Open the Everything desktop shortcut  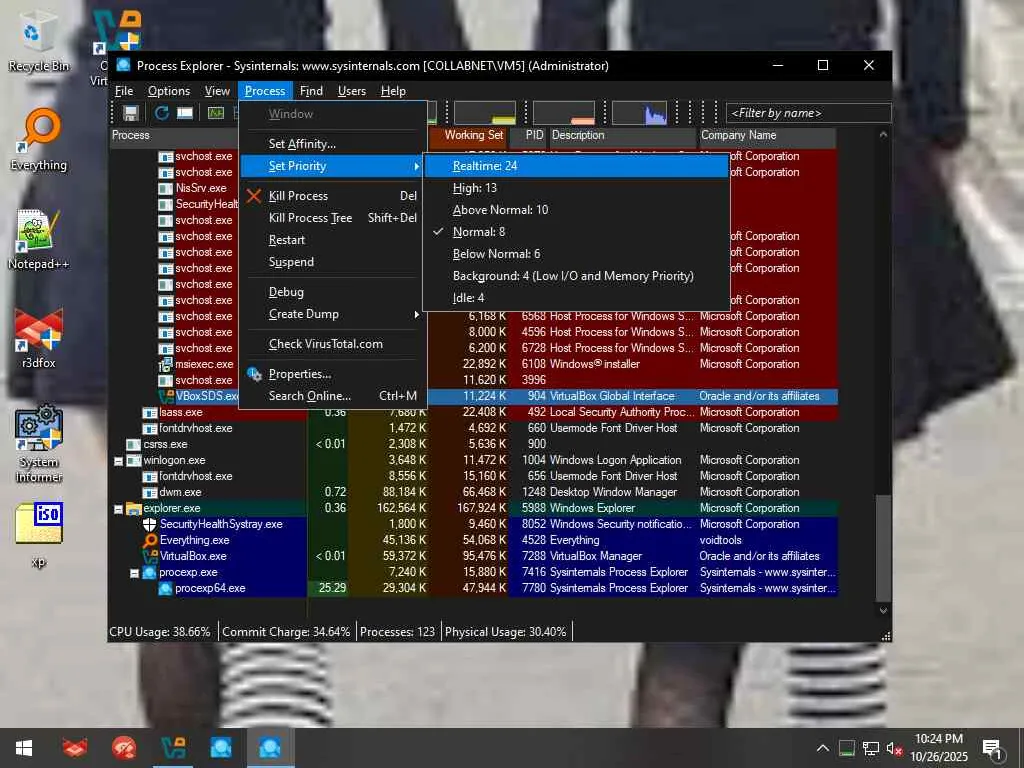coord(38,140)
